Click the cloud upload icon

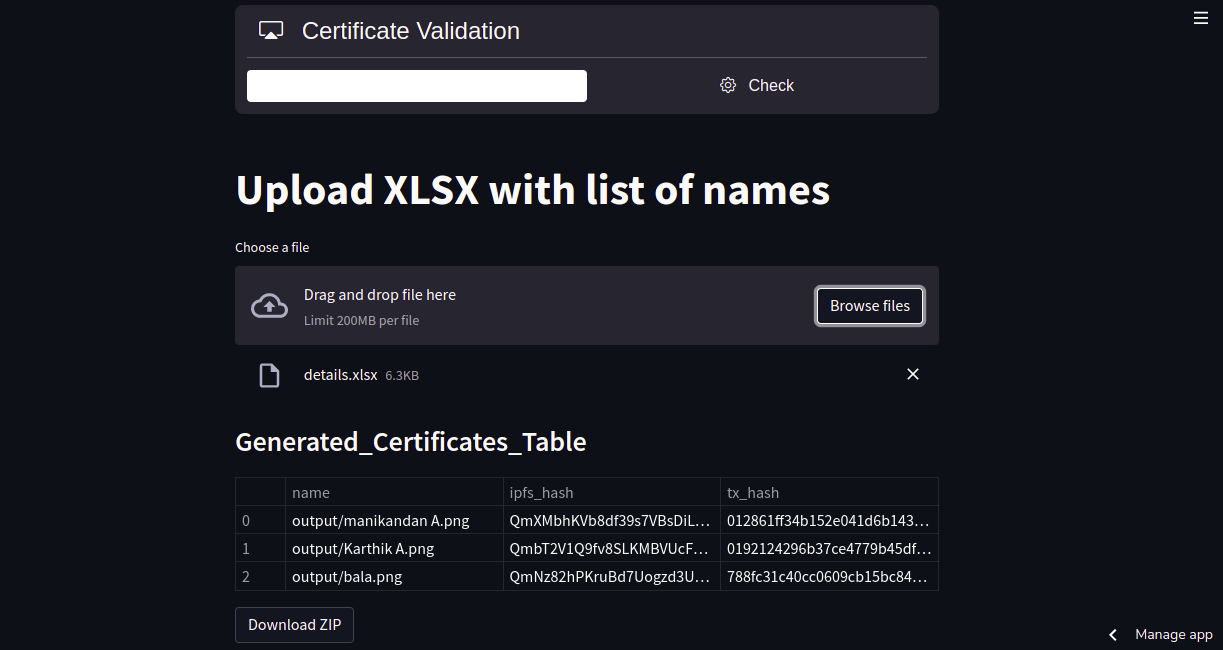269,306
